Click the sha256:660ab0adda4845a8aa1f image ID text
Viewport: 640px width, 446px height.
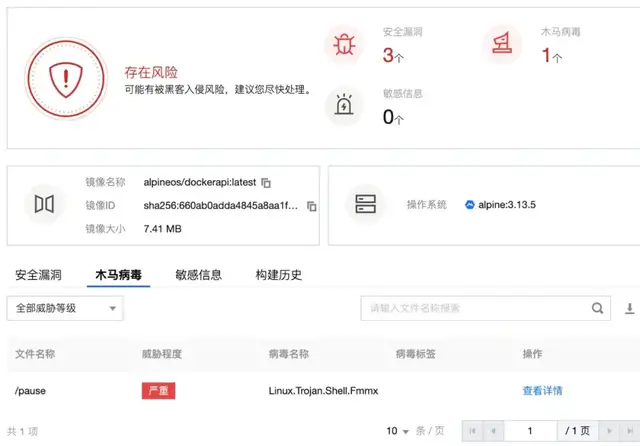click(x=221, y=206)
